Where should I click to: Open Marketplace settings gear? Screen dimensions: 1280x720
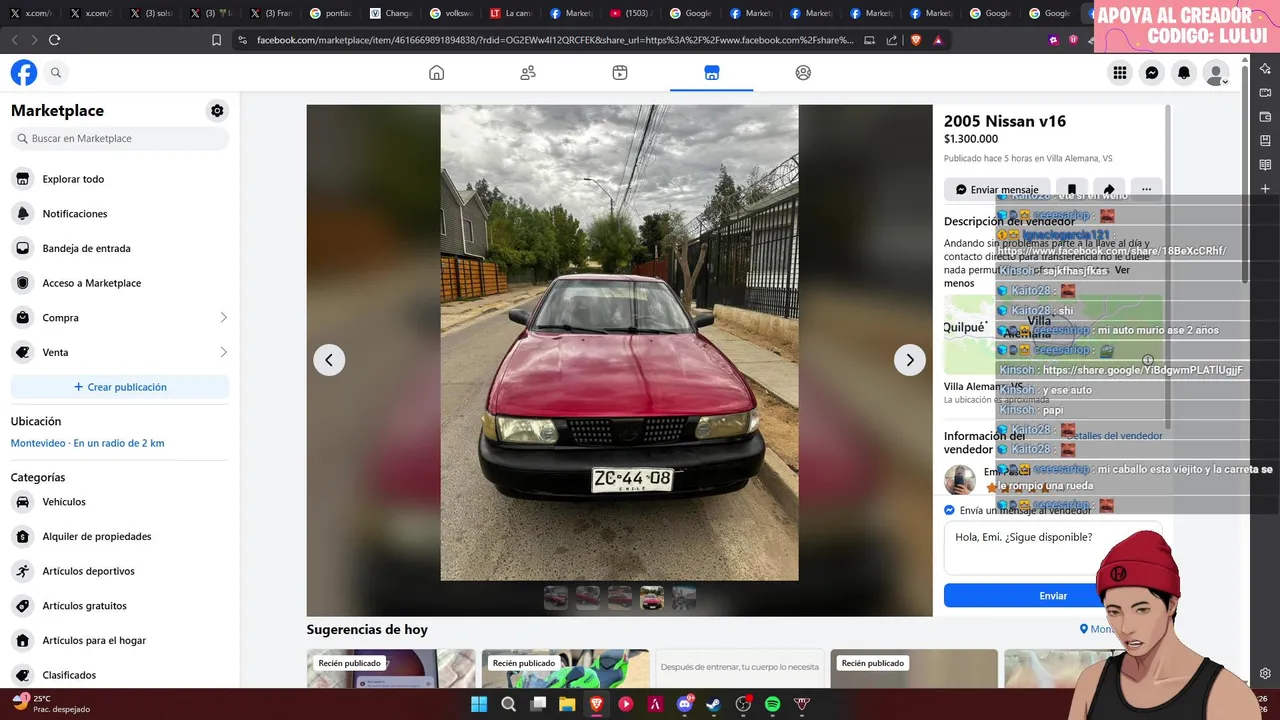pos(217,111)
